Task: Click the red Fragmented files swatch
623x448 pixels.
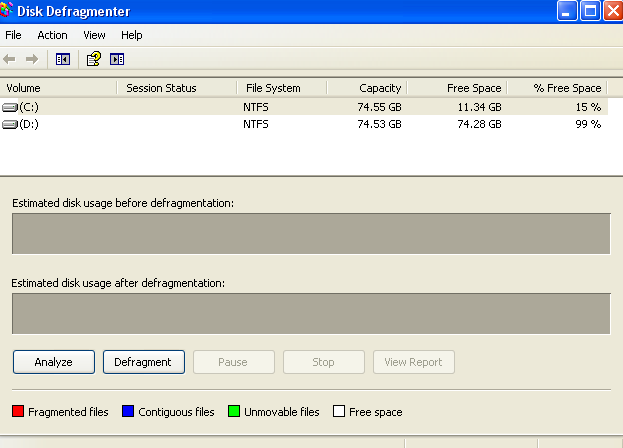Action: [x=18, y=411]
